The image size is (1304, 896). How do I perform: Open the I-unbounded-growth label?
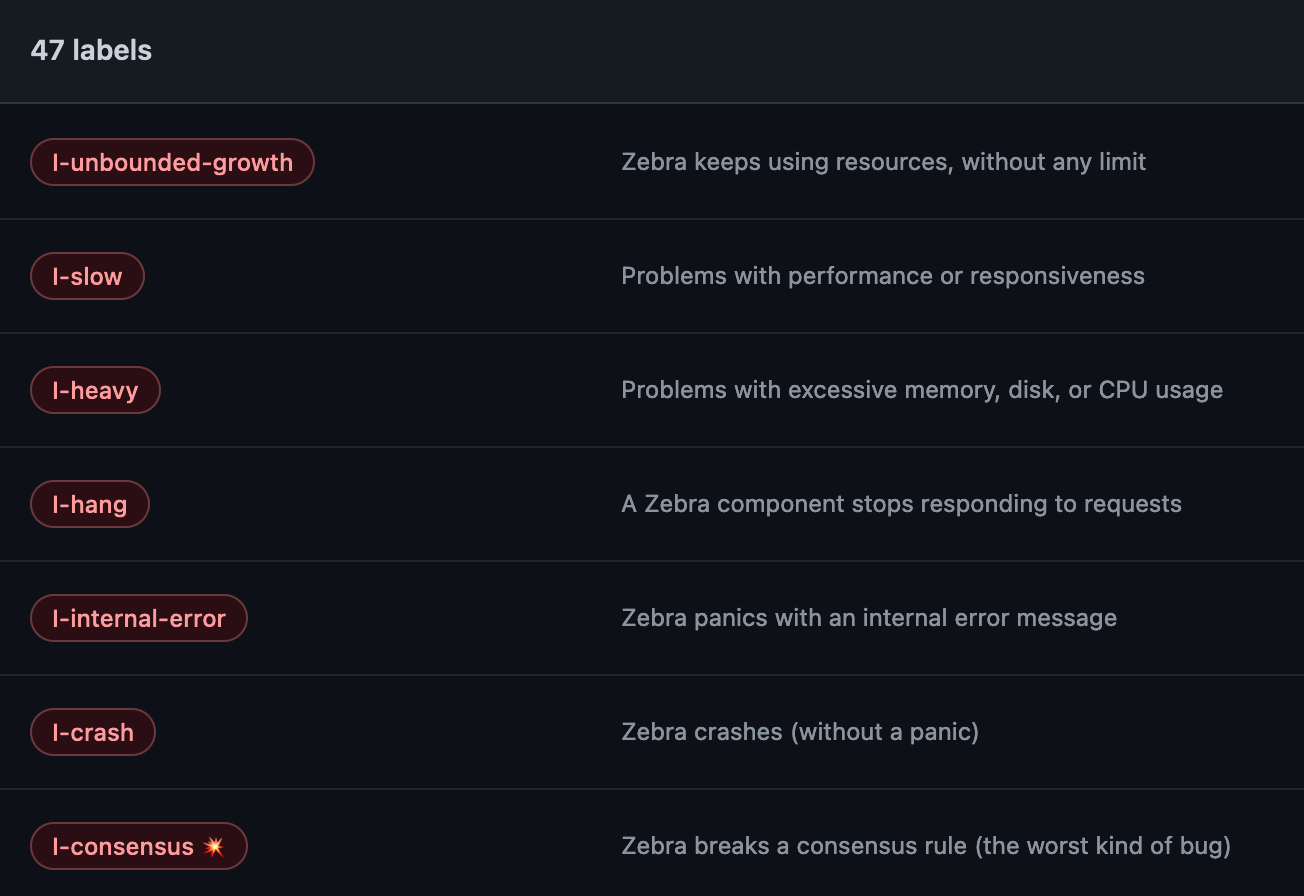[172, 163]
